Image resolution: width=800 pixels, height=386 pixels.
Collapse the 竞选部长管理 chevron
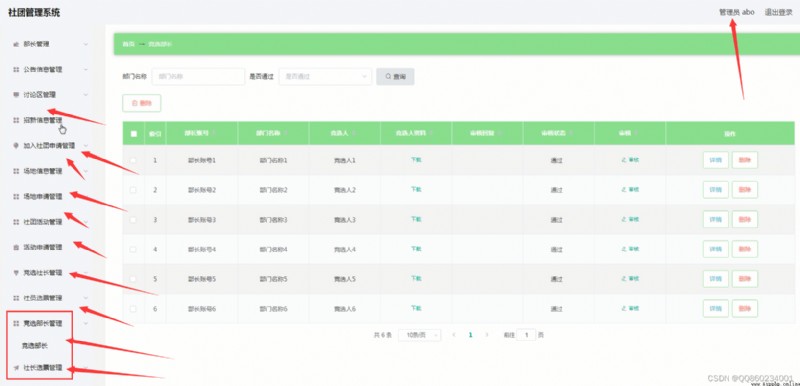tap(86, 323)
